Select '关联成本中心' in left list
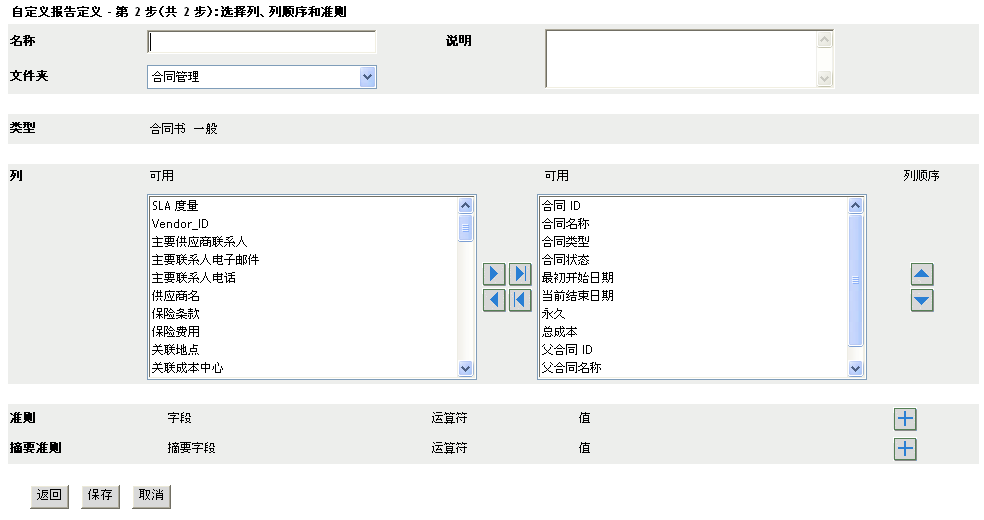The height and width of the screenshot is (520, 984). click(304, 368)
